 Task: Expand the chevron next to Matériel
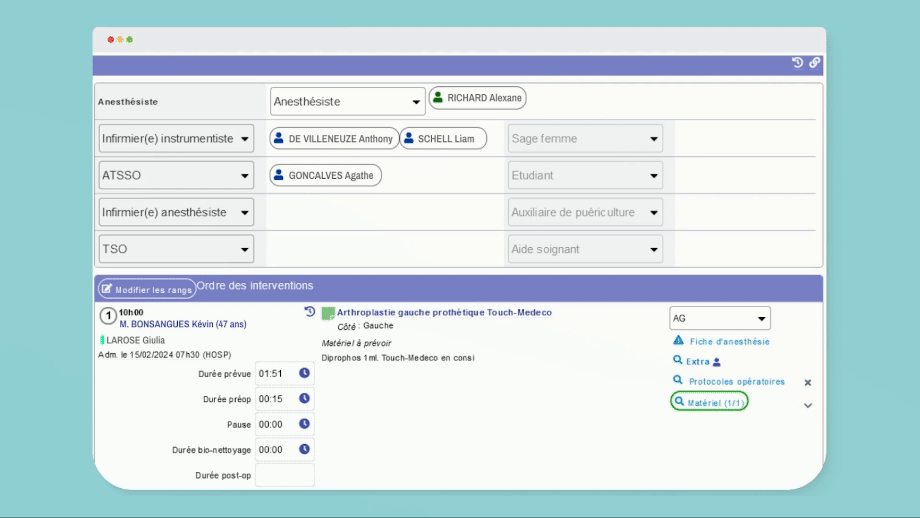pos(808,406)
